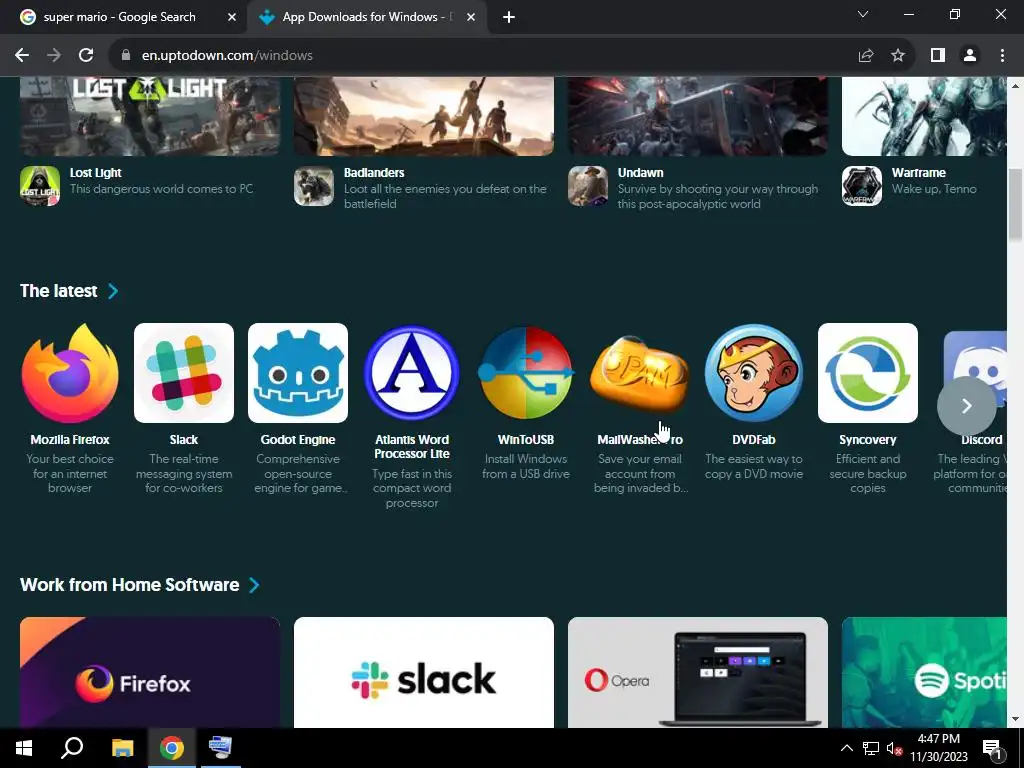Switch to super mario Google Search tab
This screenshot has width=1024, height=768.
coord(120,17)
